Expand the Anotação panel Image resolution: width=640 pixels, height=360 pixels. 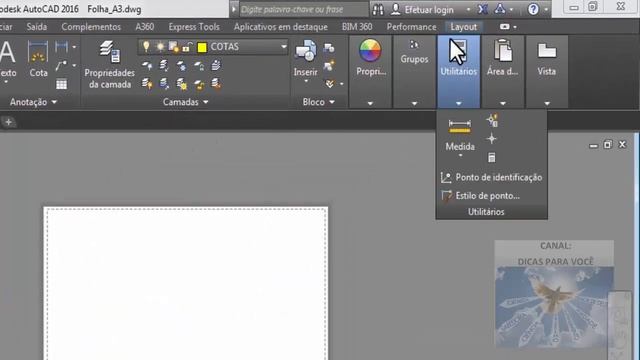[x=33, y=102]
